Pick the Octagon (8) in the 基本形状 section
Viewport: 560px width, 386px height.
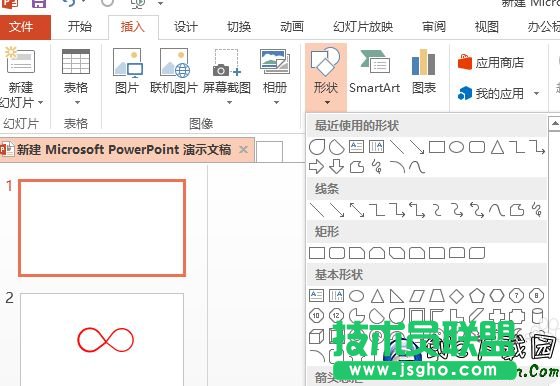tap(536, 296)
